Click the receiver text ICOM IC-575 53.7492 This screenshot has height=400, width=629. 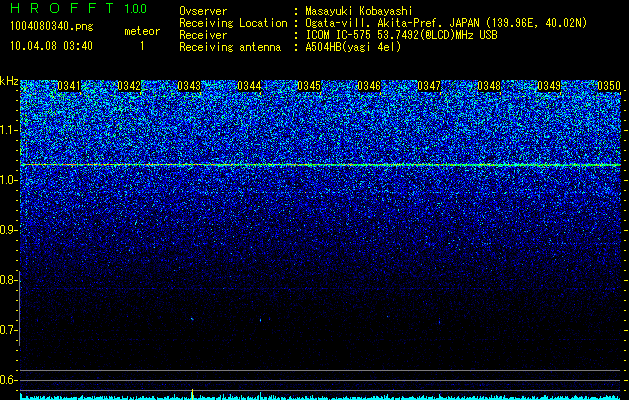401,35
